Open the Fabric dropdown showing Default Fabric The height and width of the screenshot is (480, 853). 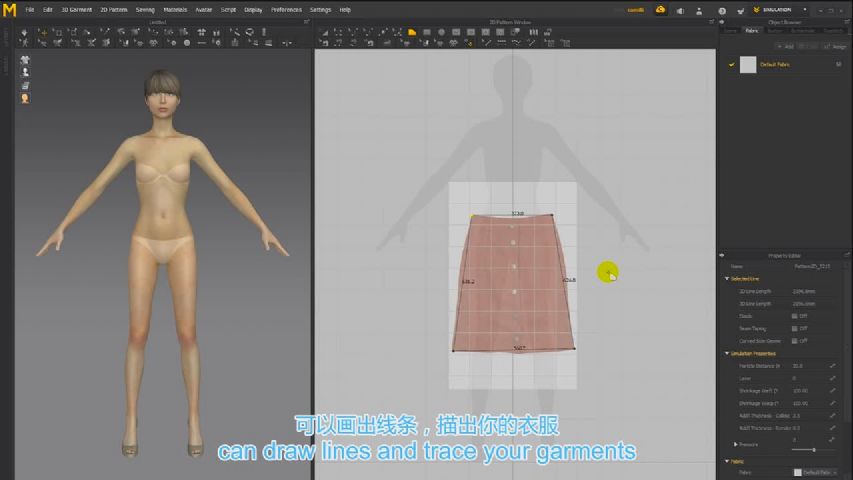816,472
